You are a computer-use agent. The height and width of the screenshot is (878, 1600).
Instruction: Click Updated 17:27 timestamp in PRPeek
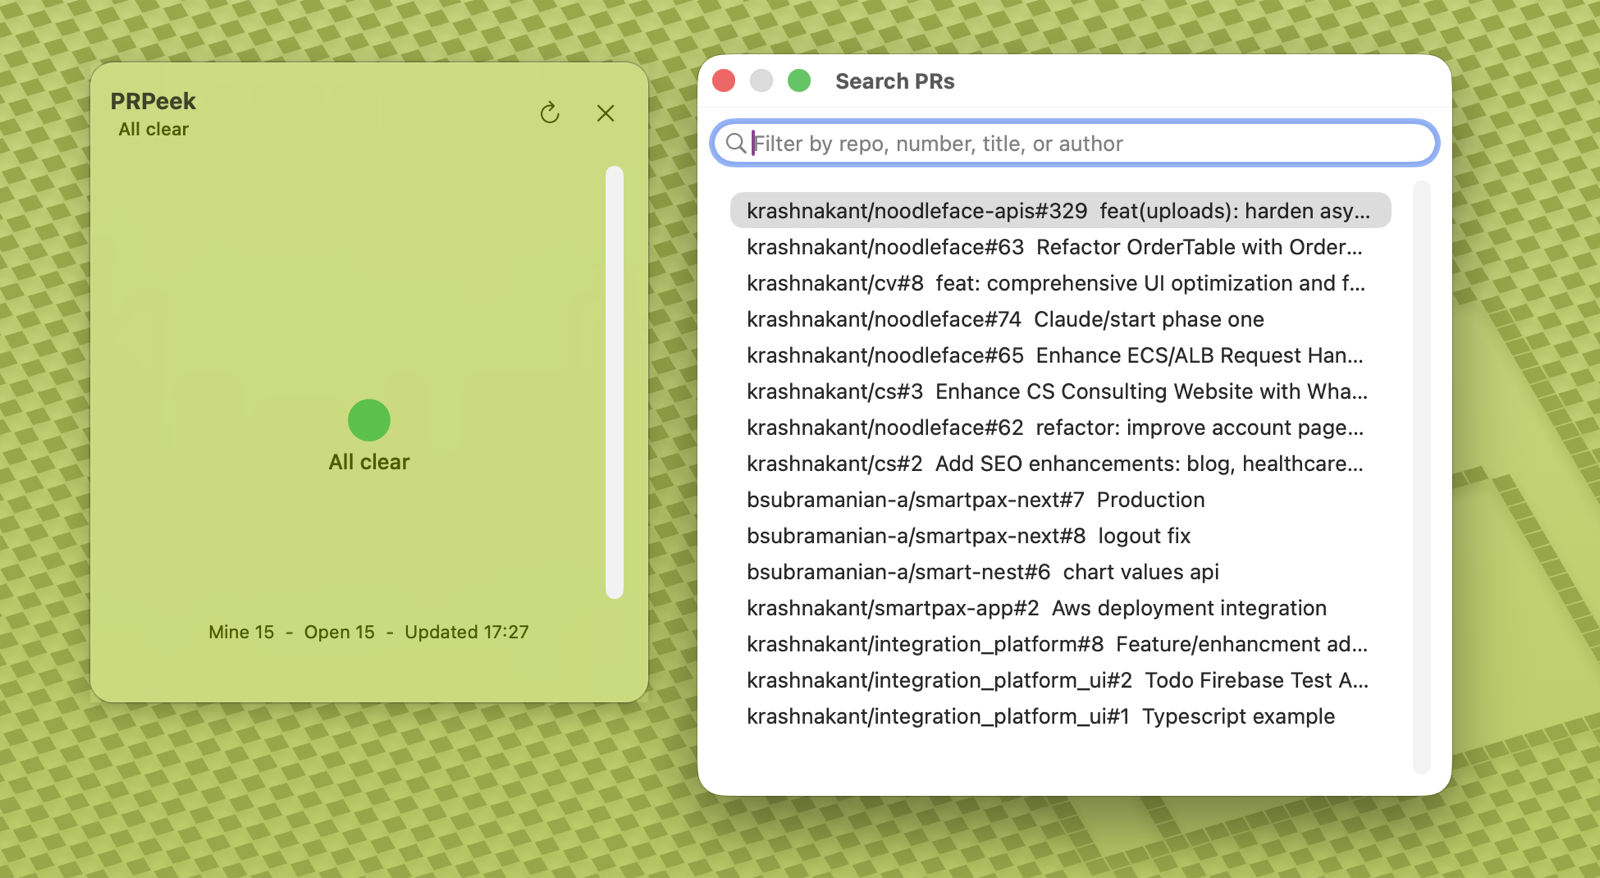point(466,632)
